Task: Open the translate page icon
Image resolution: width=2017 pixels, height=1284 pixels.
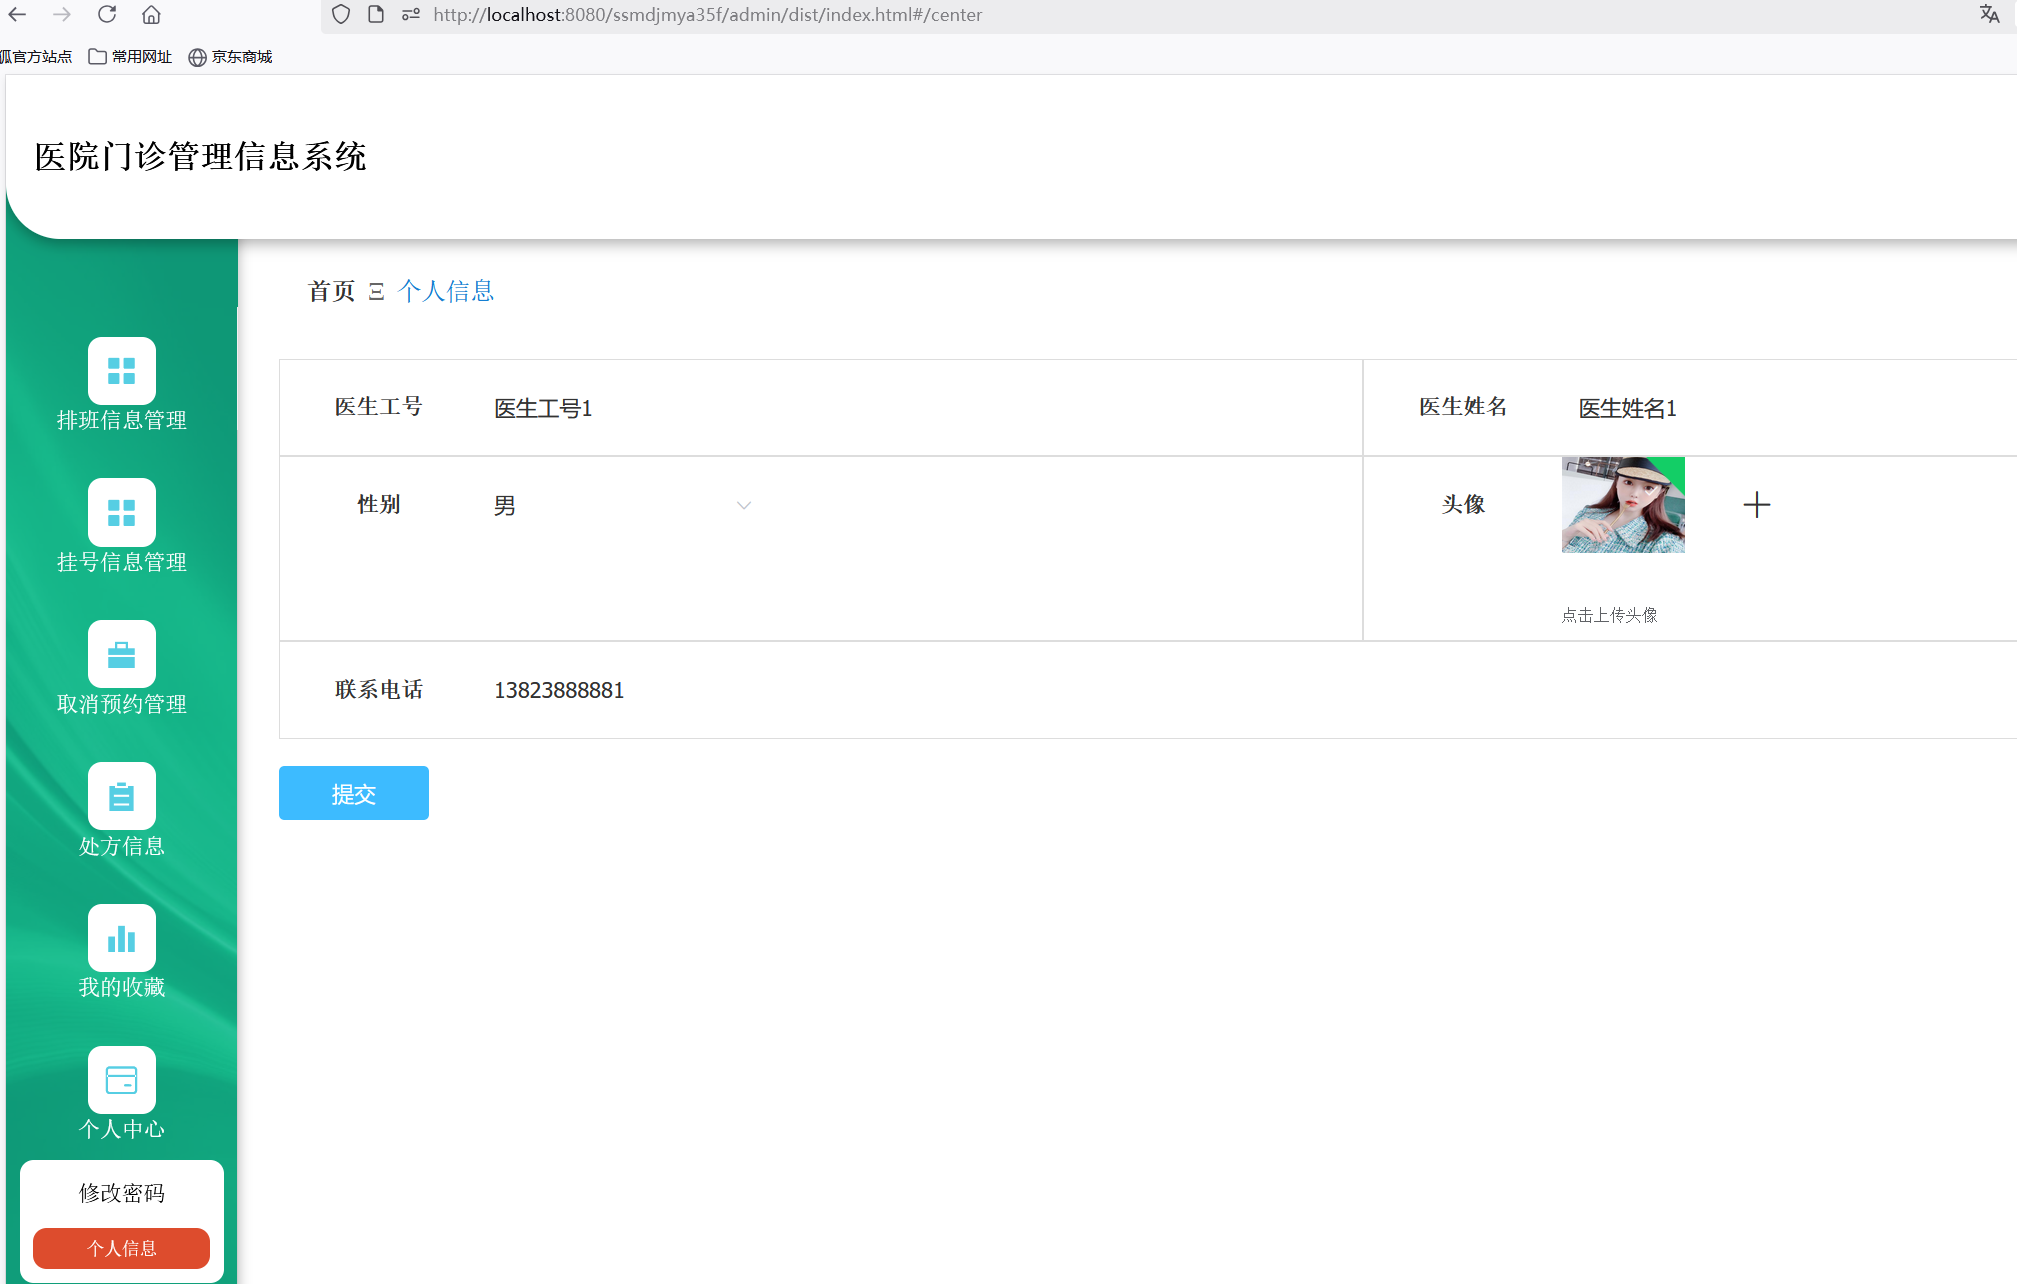Action: click(x=1989, y=15)
